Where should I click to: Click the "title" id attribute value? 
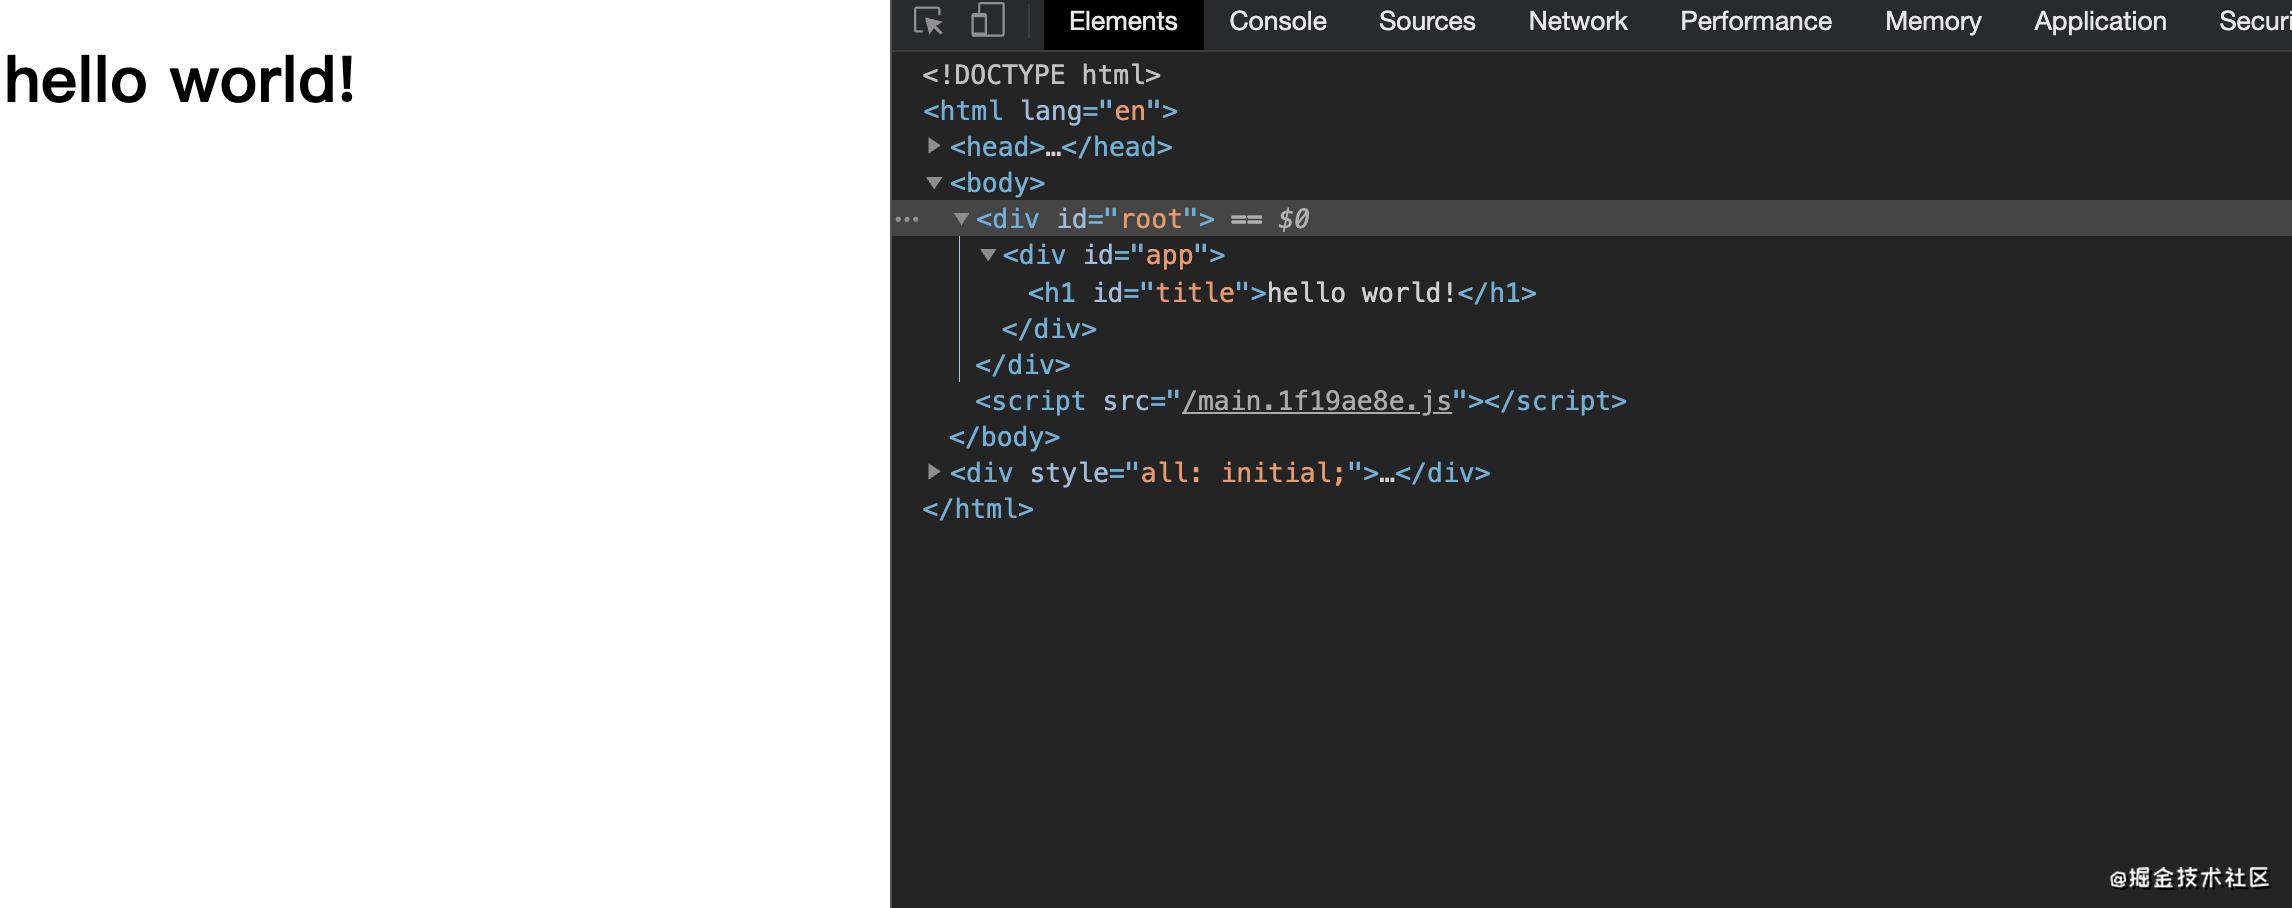pyautogui.click(x=1195, y=293)
